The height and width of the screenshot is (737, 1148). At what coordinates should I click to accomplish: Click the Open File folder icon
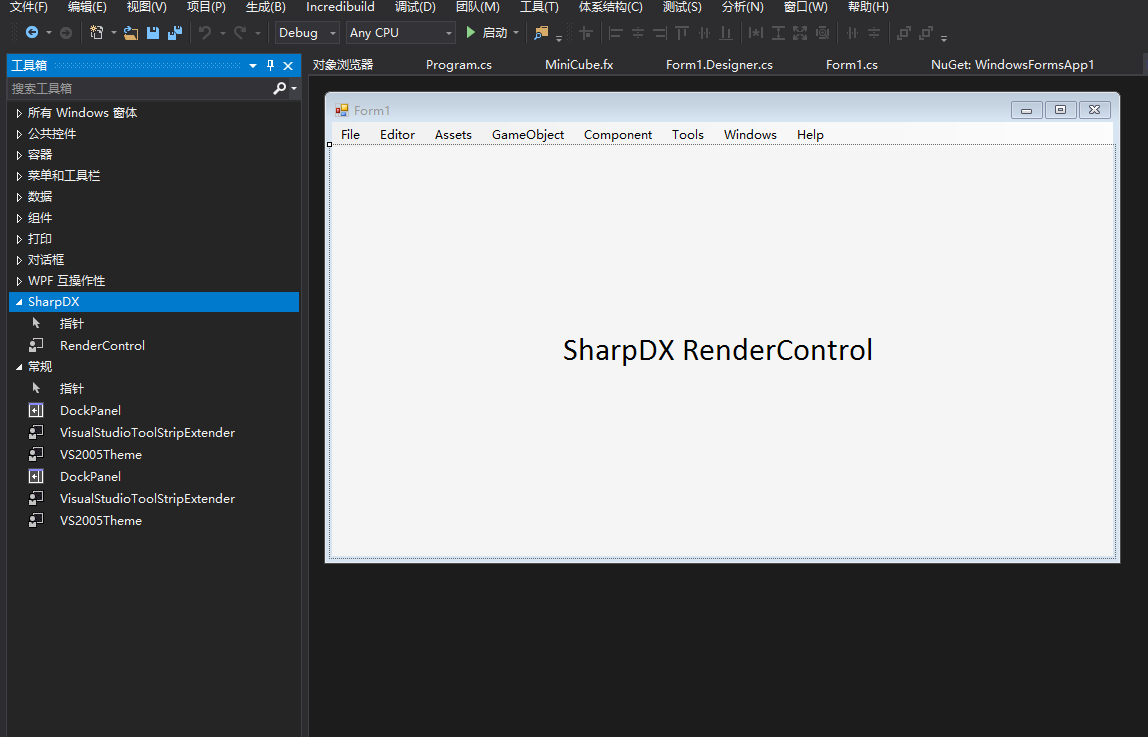pos(131,32)
